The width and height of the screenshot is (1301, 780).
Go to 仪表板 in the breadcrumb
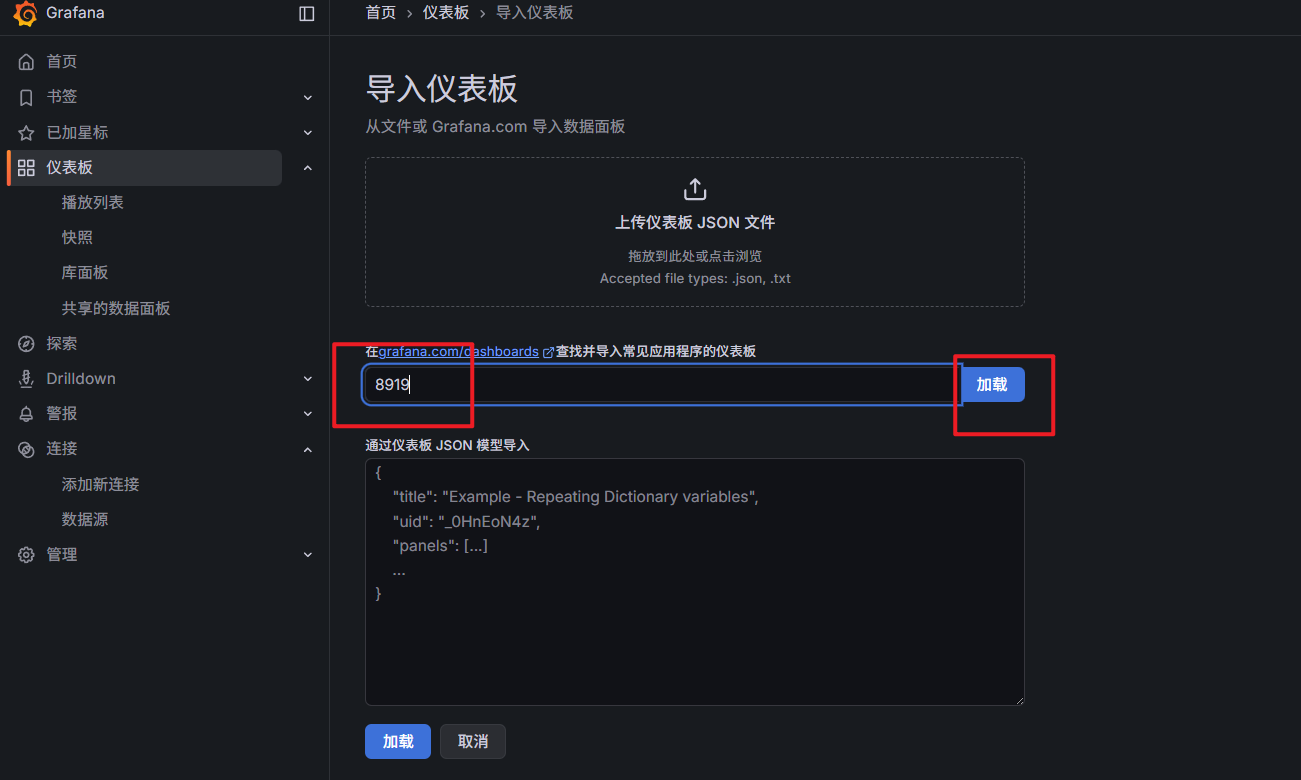pyautogui.click(x=446, y=13)
